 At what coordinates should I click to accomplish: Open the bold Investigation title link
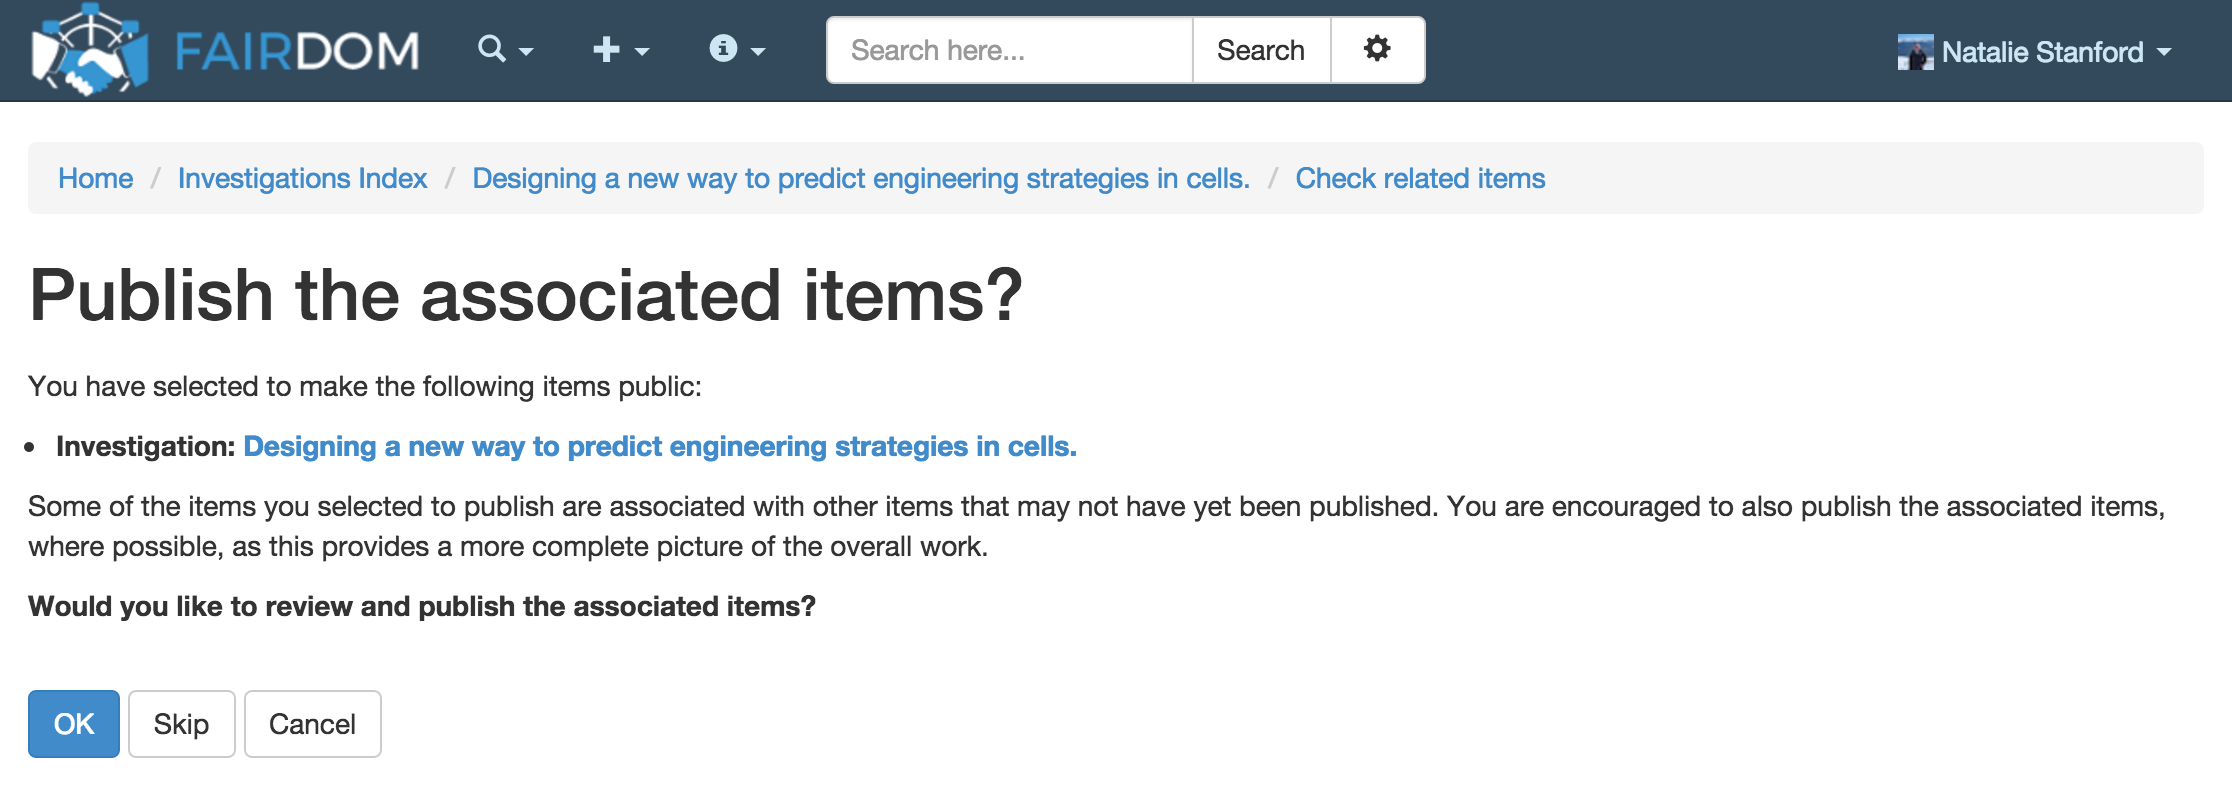click(660, 446)
